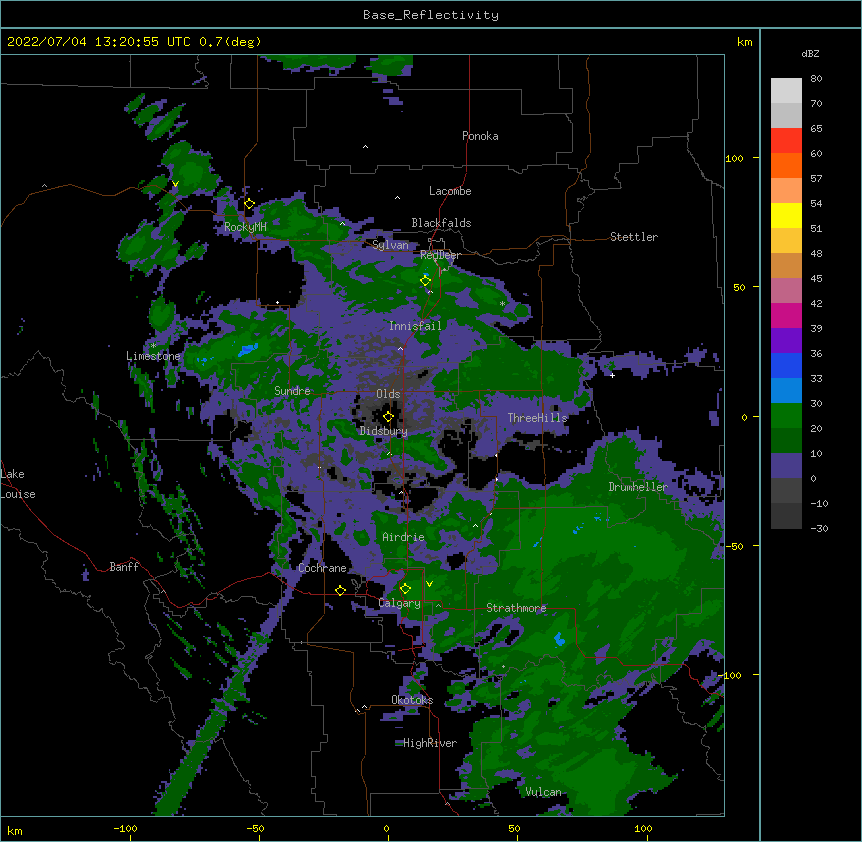
Task: Click the dBZ legend heading
Action: [x=810, y=53]
